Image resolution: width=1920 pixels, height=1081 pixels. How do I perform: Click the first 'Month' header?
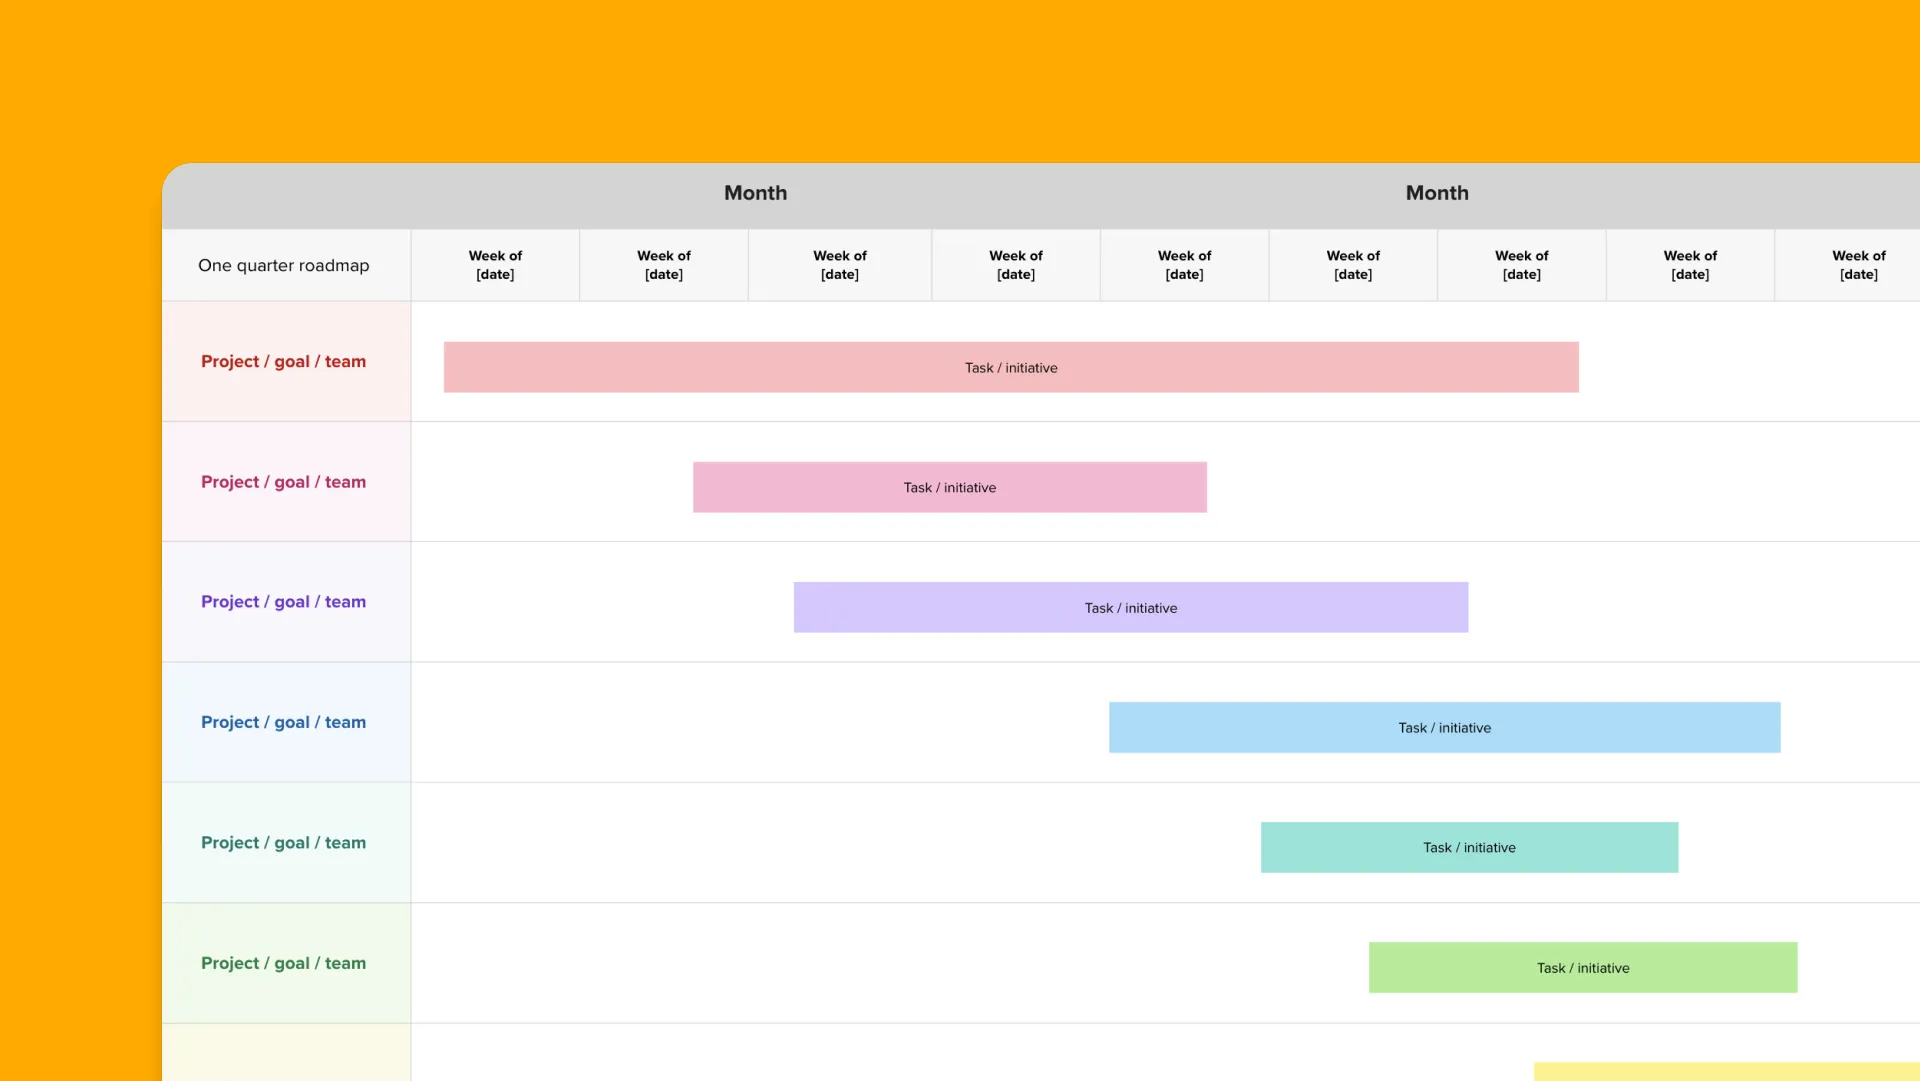tap(756, 193)
